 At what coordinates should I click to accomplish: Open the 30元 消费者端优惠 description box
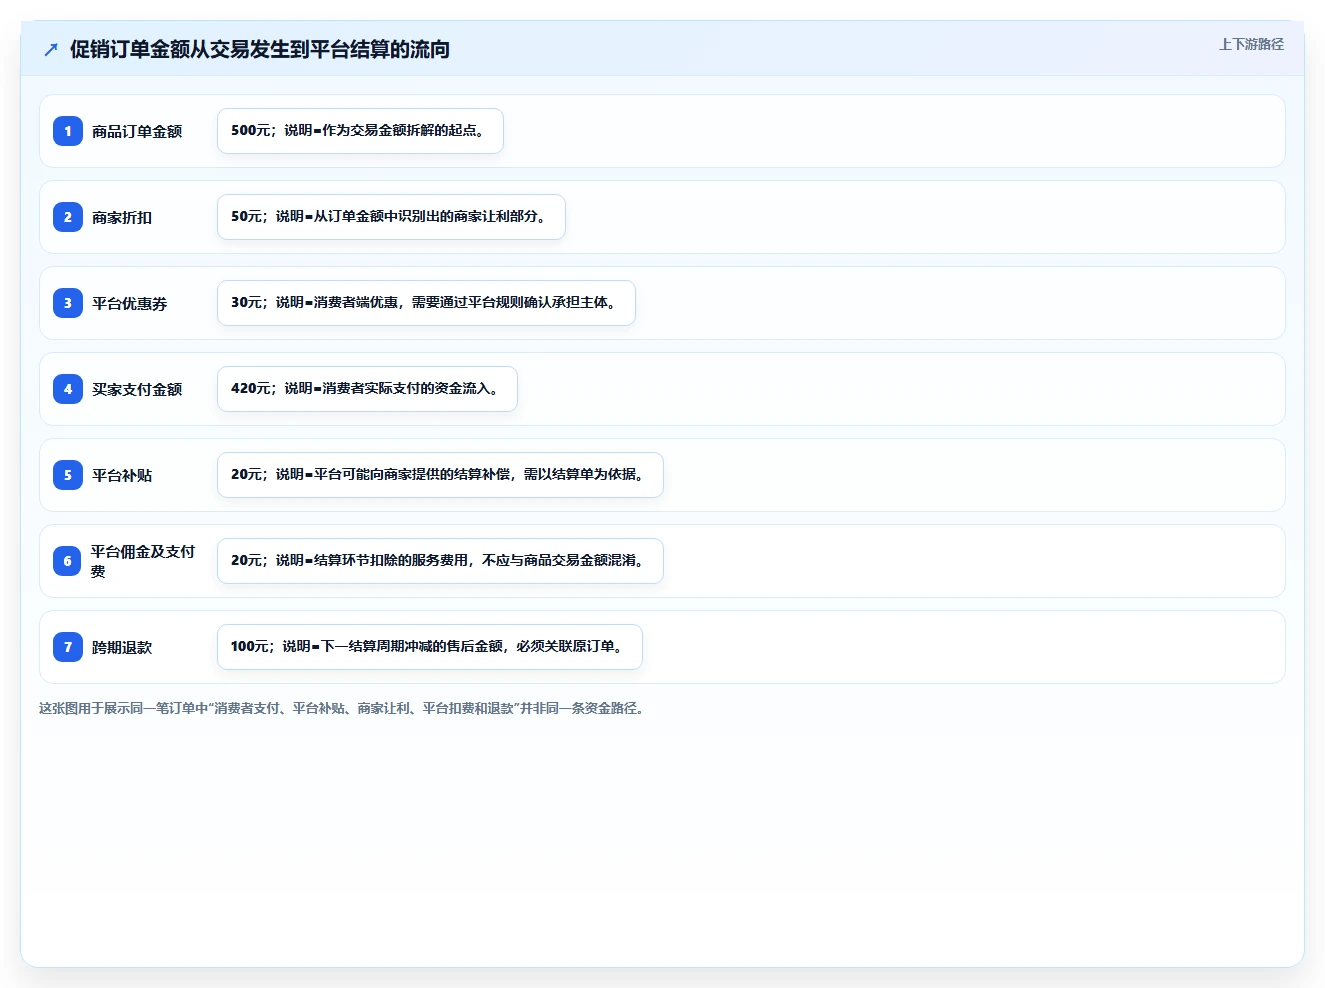[426, 303]
